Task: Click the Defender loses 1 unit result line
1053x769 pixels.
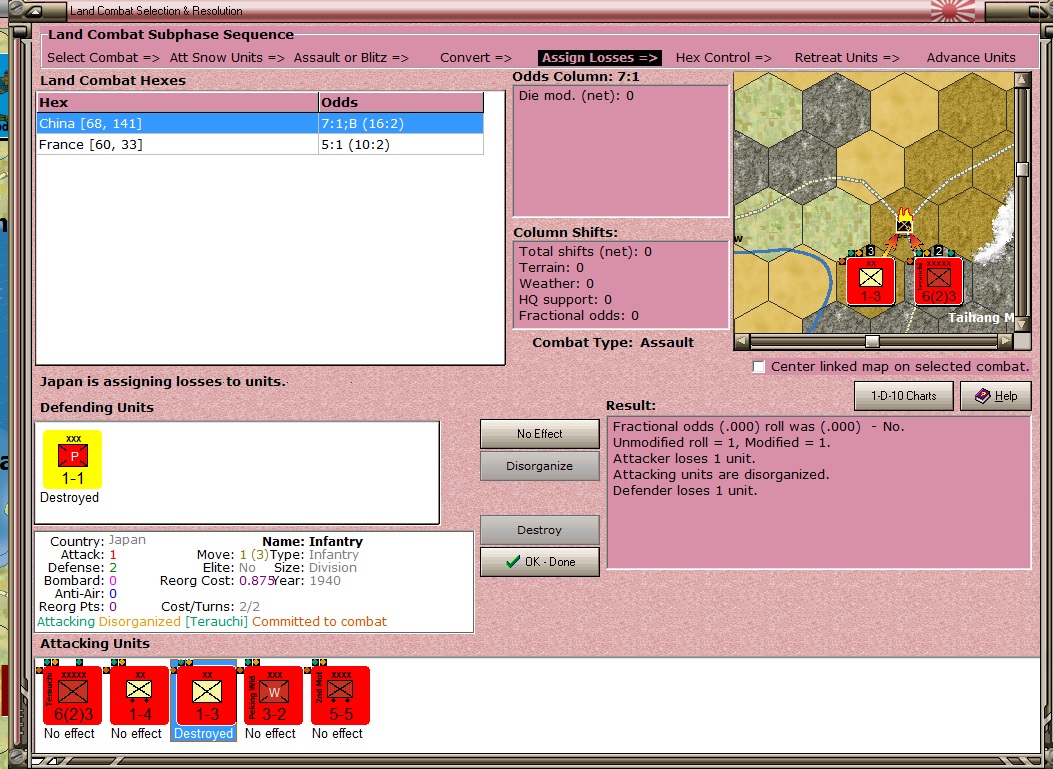Action: pyautogui.click(x=685, y=491)
